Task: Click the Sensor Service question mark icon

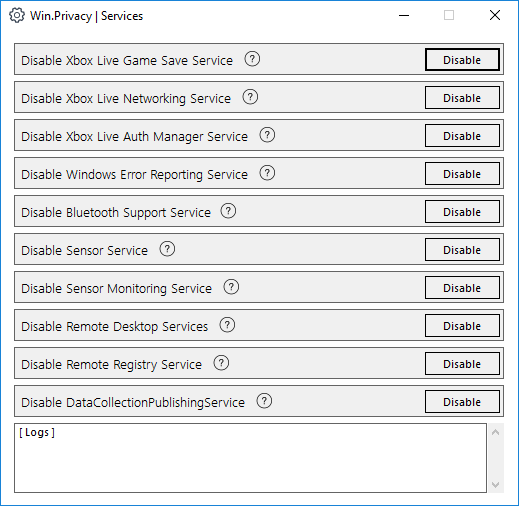Action: [167, 249]
